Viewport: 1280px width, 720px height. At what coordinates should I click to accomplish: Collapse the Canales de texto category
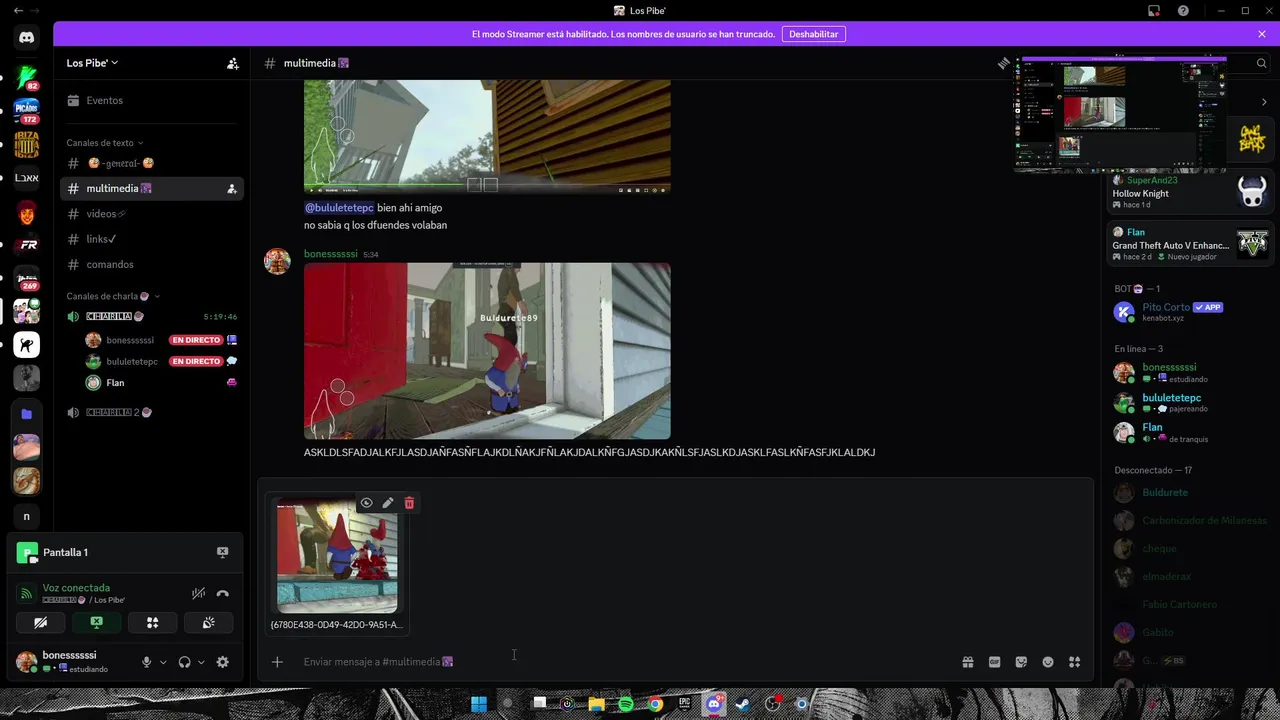(105, 143)
